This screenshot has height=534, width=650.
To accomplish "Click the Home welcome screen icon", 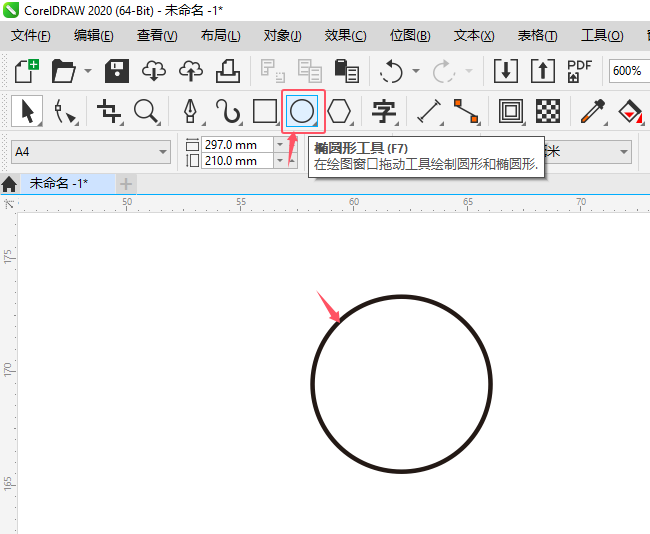I will (x=9, y=184).
